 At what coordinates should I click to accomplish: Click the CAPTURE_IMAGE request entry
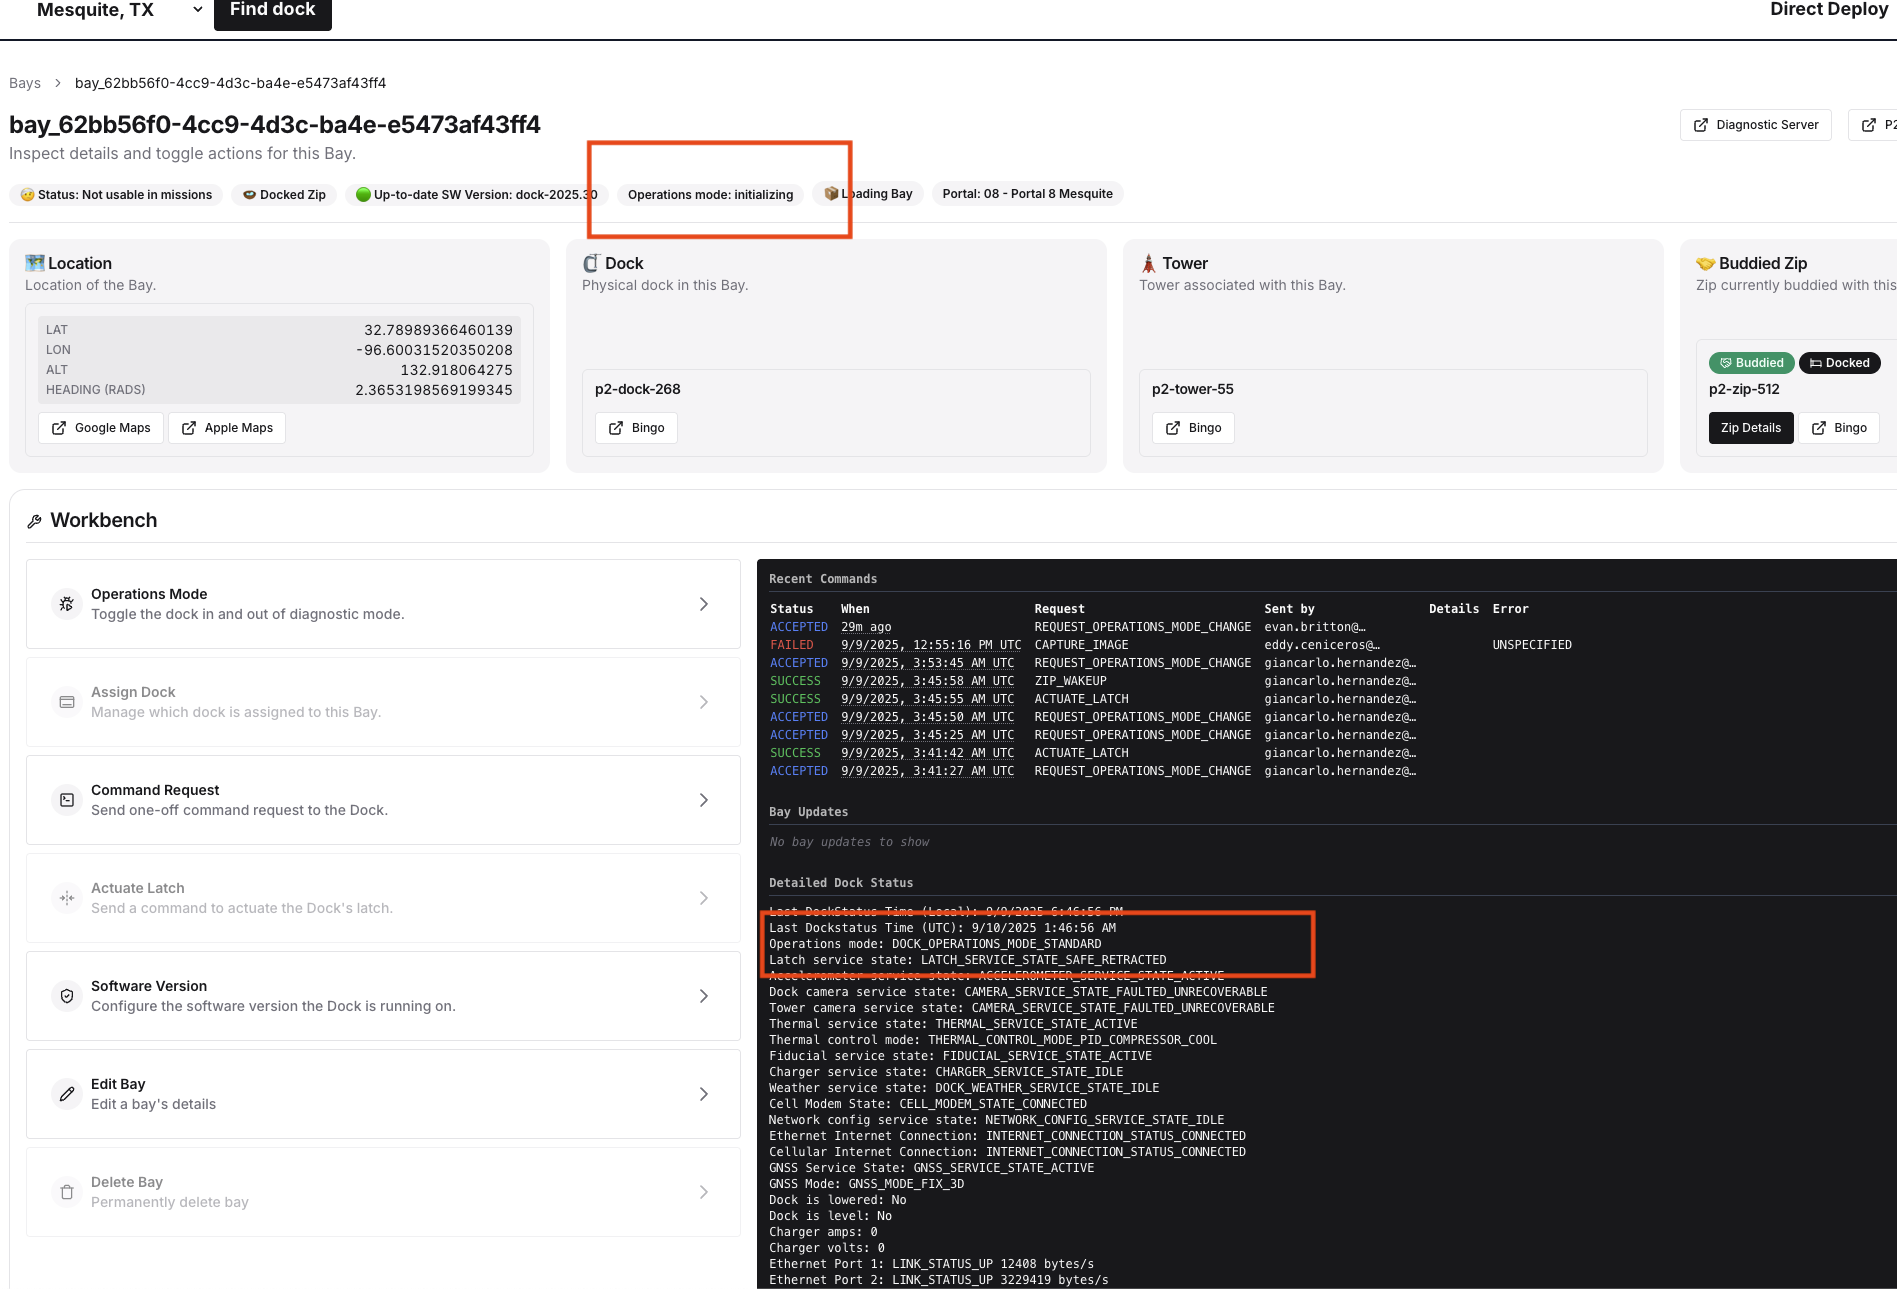(x=1081, y=645)
